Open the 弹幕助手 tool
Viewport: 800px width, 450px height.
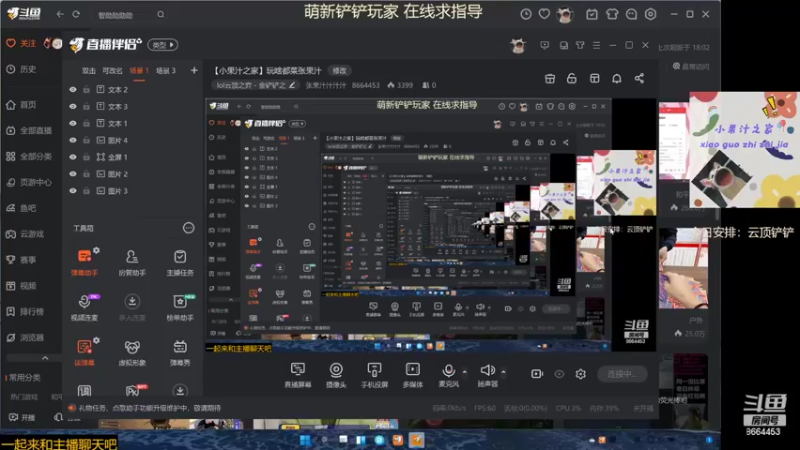pyautogui.click(x=85, y=262)
